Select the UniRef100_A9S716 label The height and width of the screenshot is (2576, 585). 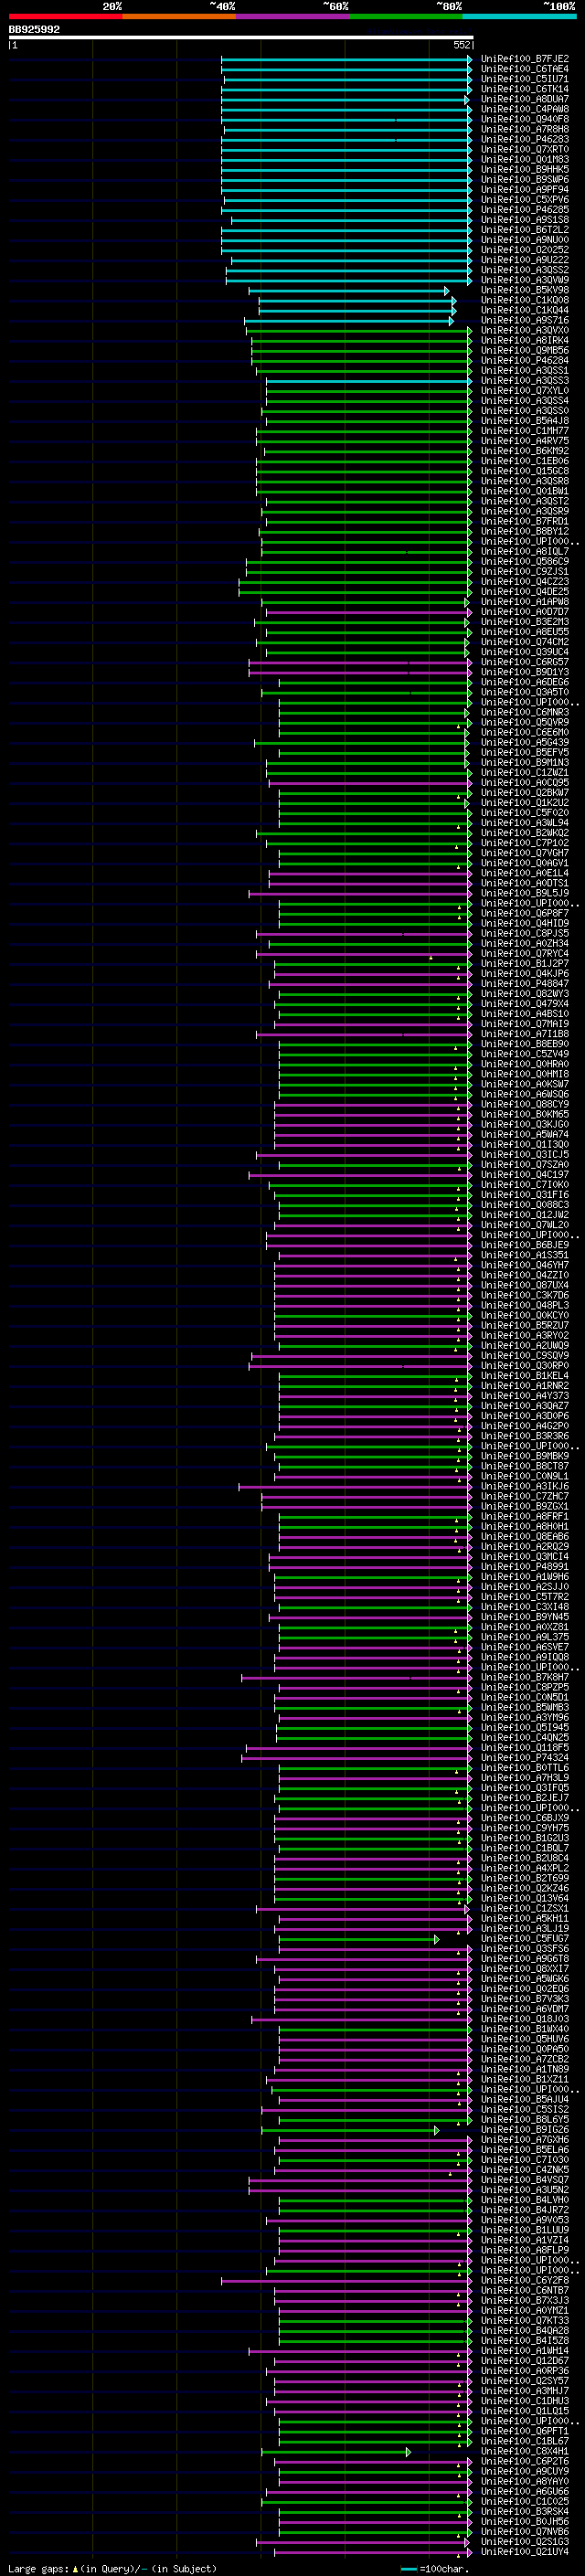(x=525, y=320)
